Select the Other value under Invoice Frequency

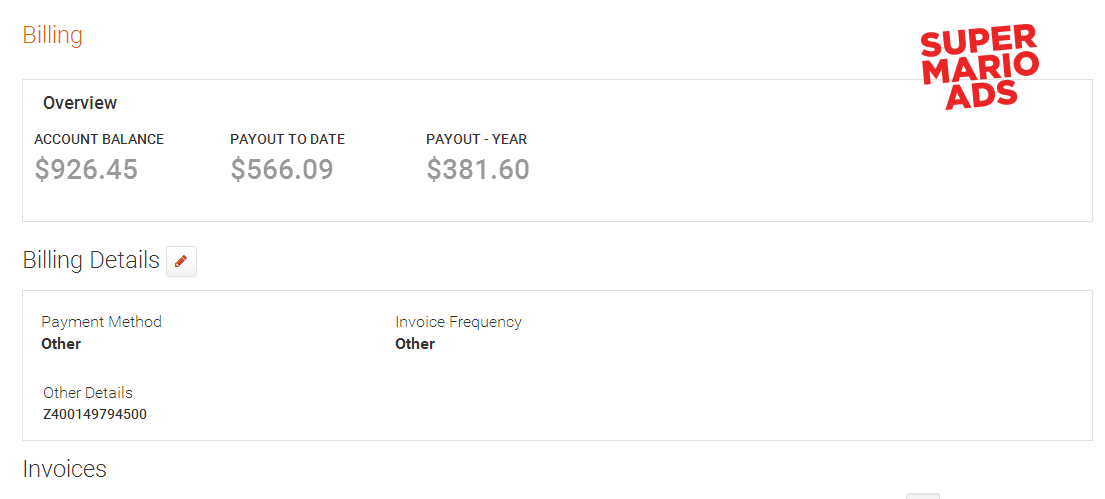pyautogui.click(x=415, y=344)
